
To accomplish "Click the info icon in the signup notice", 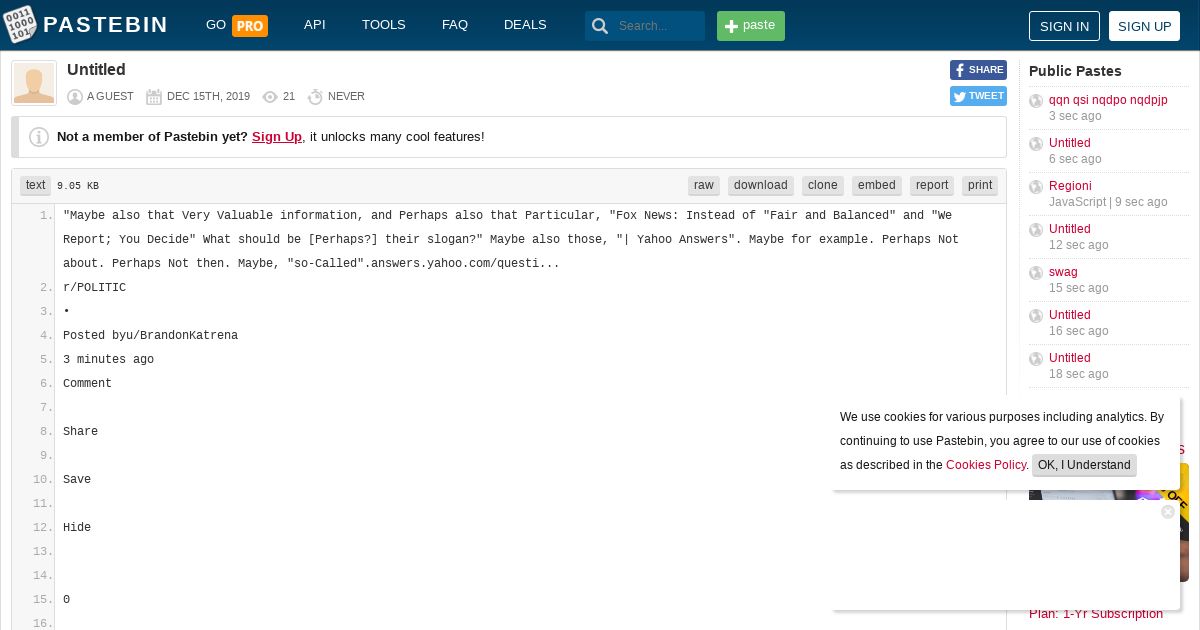I will coord(39,137).
